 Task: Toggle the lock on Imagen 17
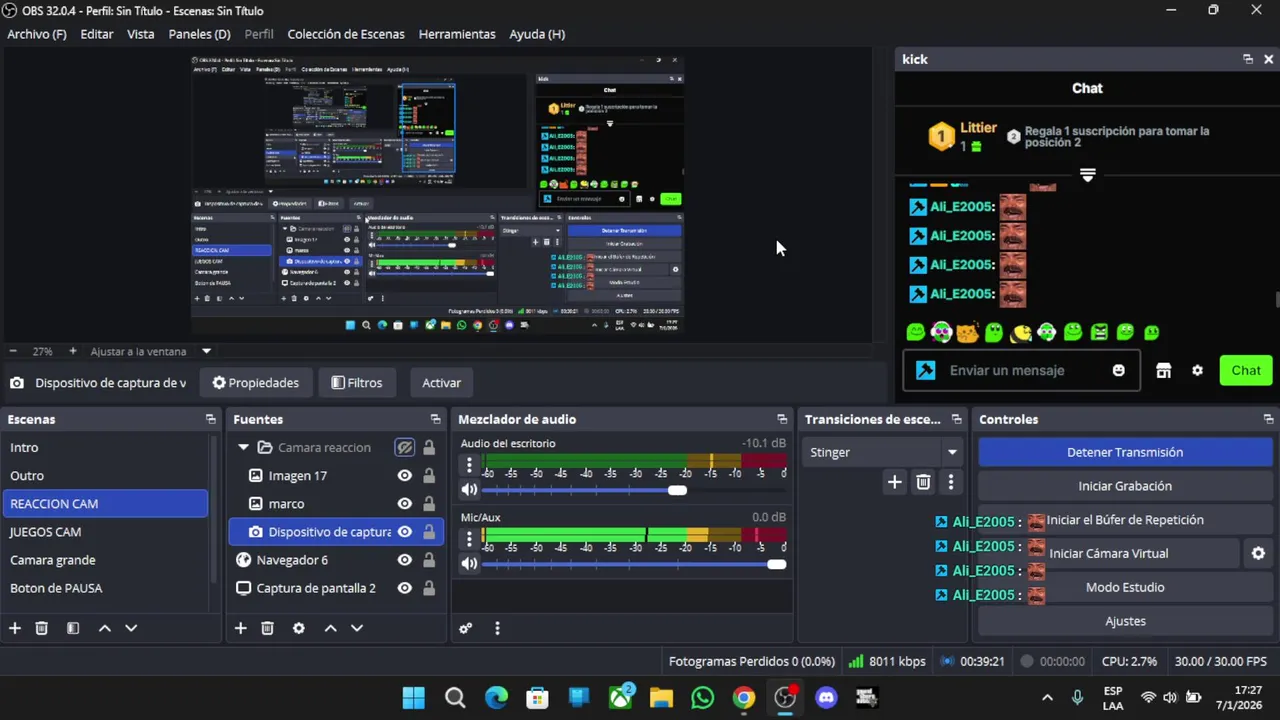[429, 476]
